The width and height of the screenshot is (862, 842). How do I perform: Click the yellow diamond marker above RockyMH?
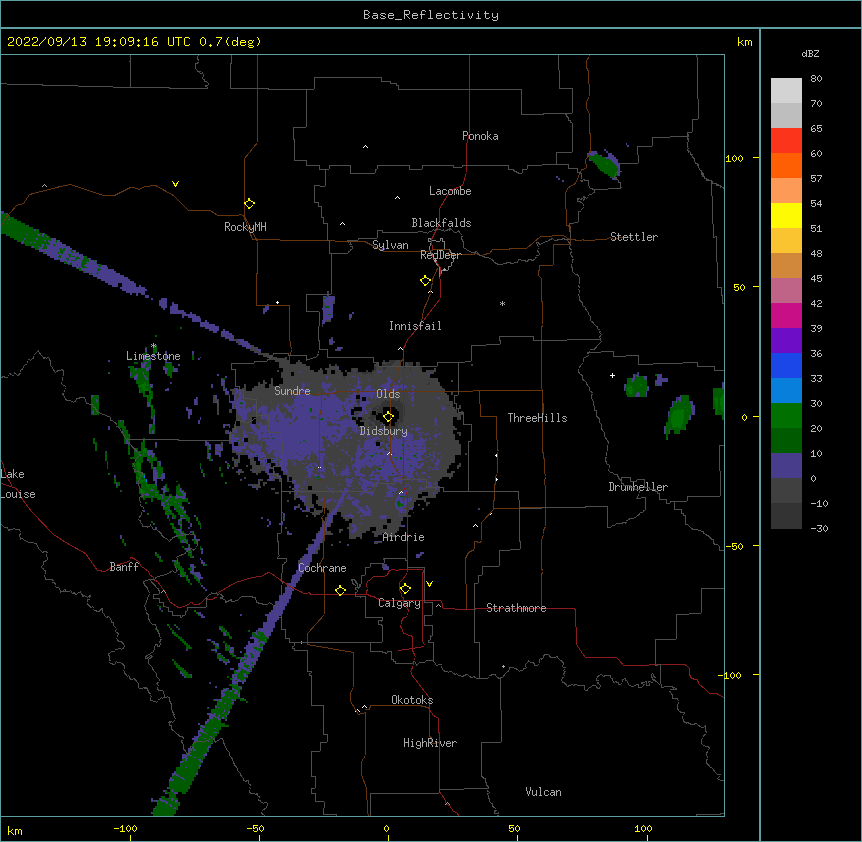pos(249,204)
